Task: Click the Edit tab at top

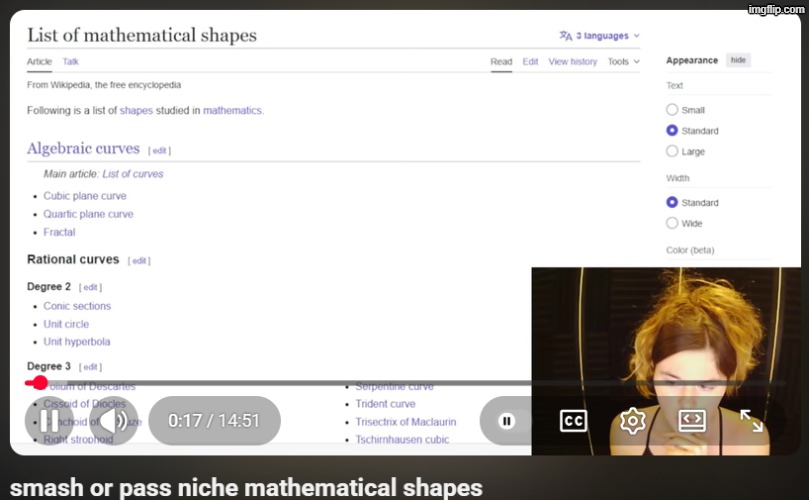Action: click(530, 62)
